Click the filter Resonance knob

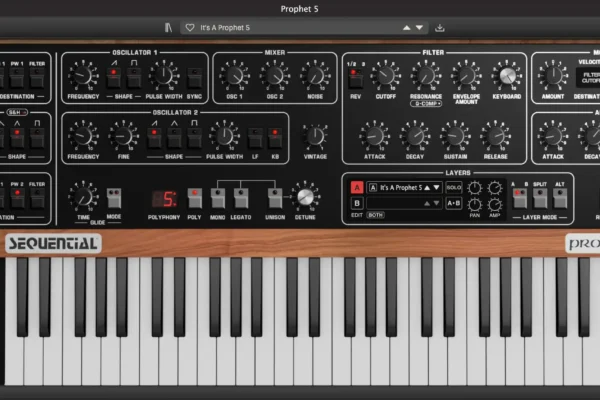pos(426,75)
